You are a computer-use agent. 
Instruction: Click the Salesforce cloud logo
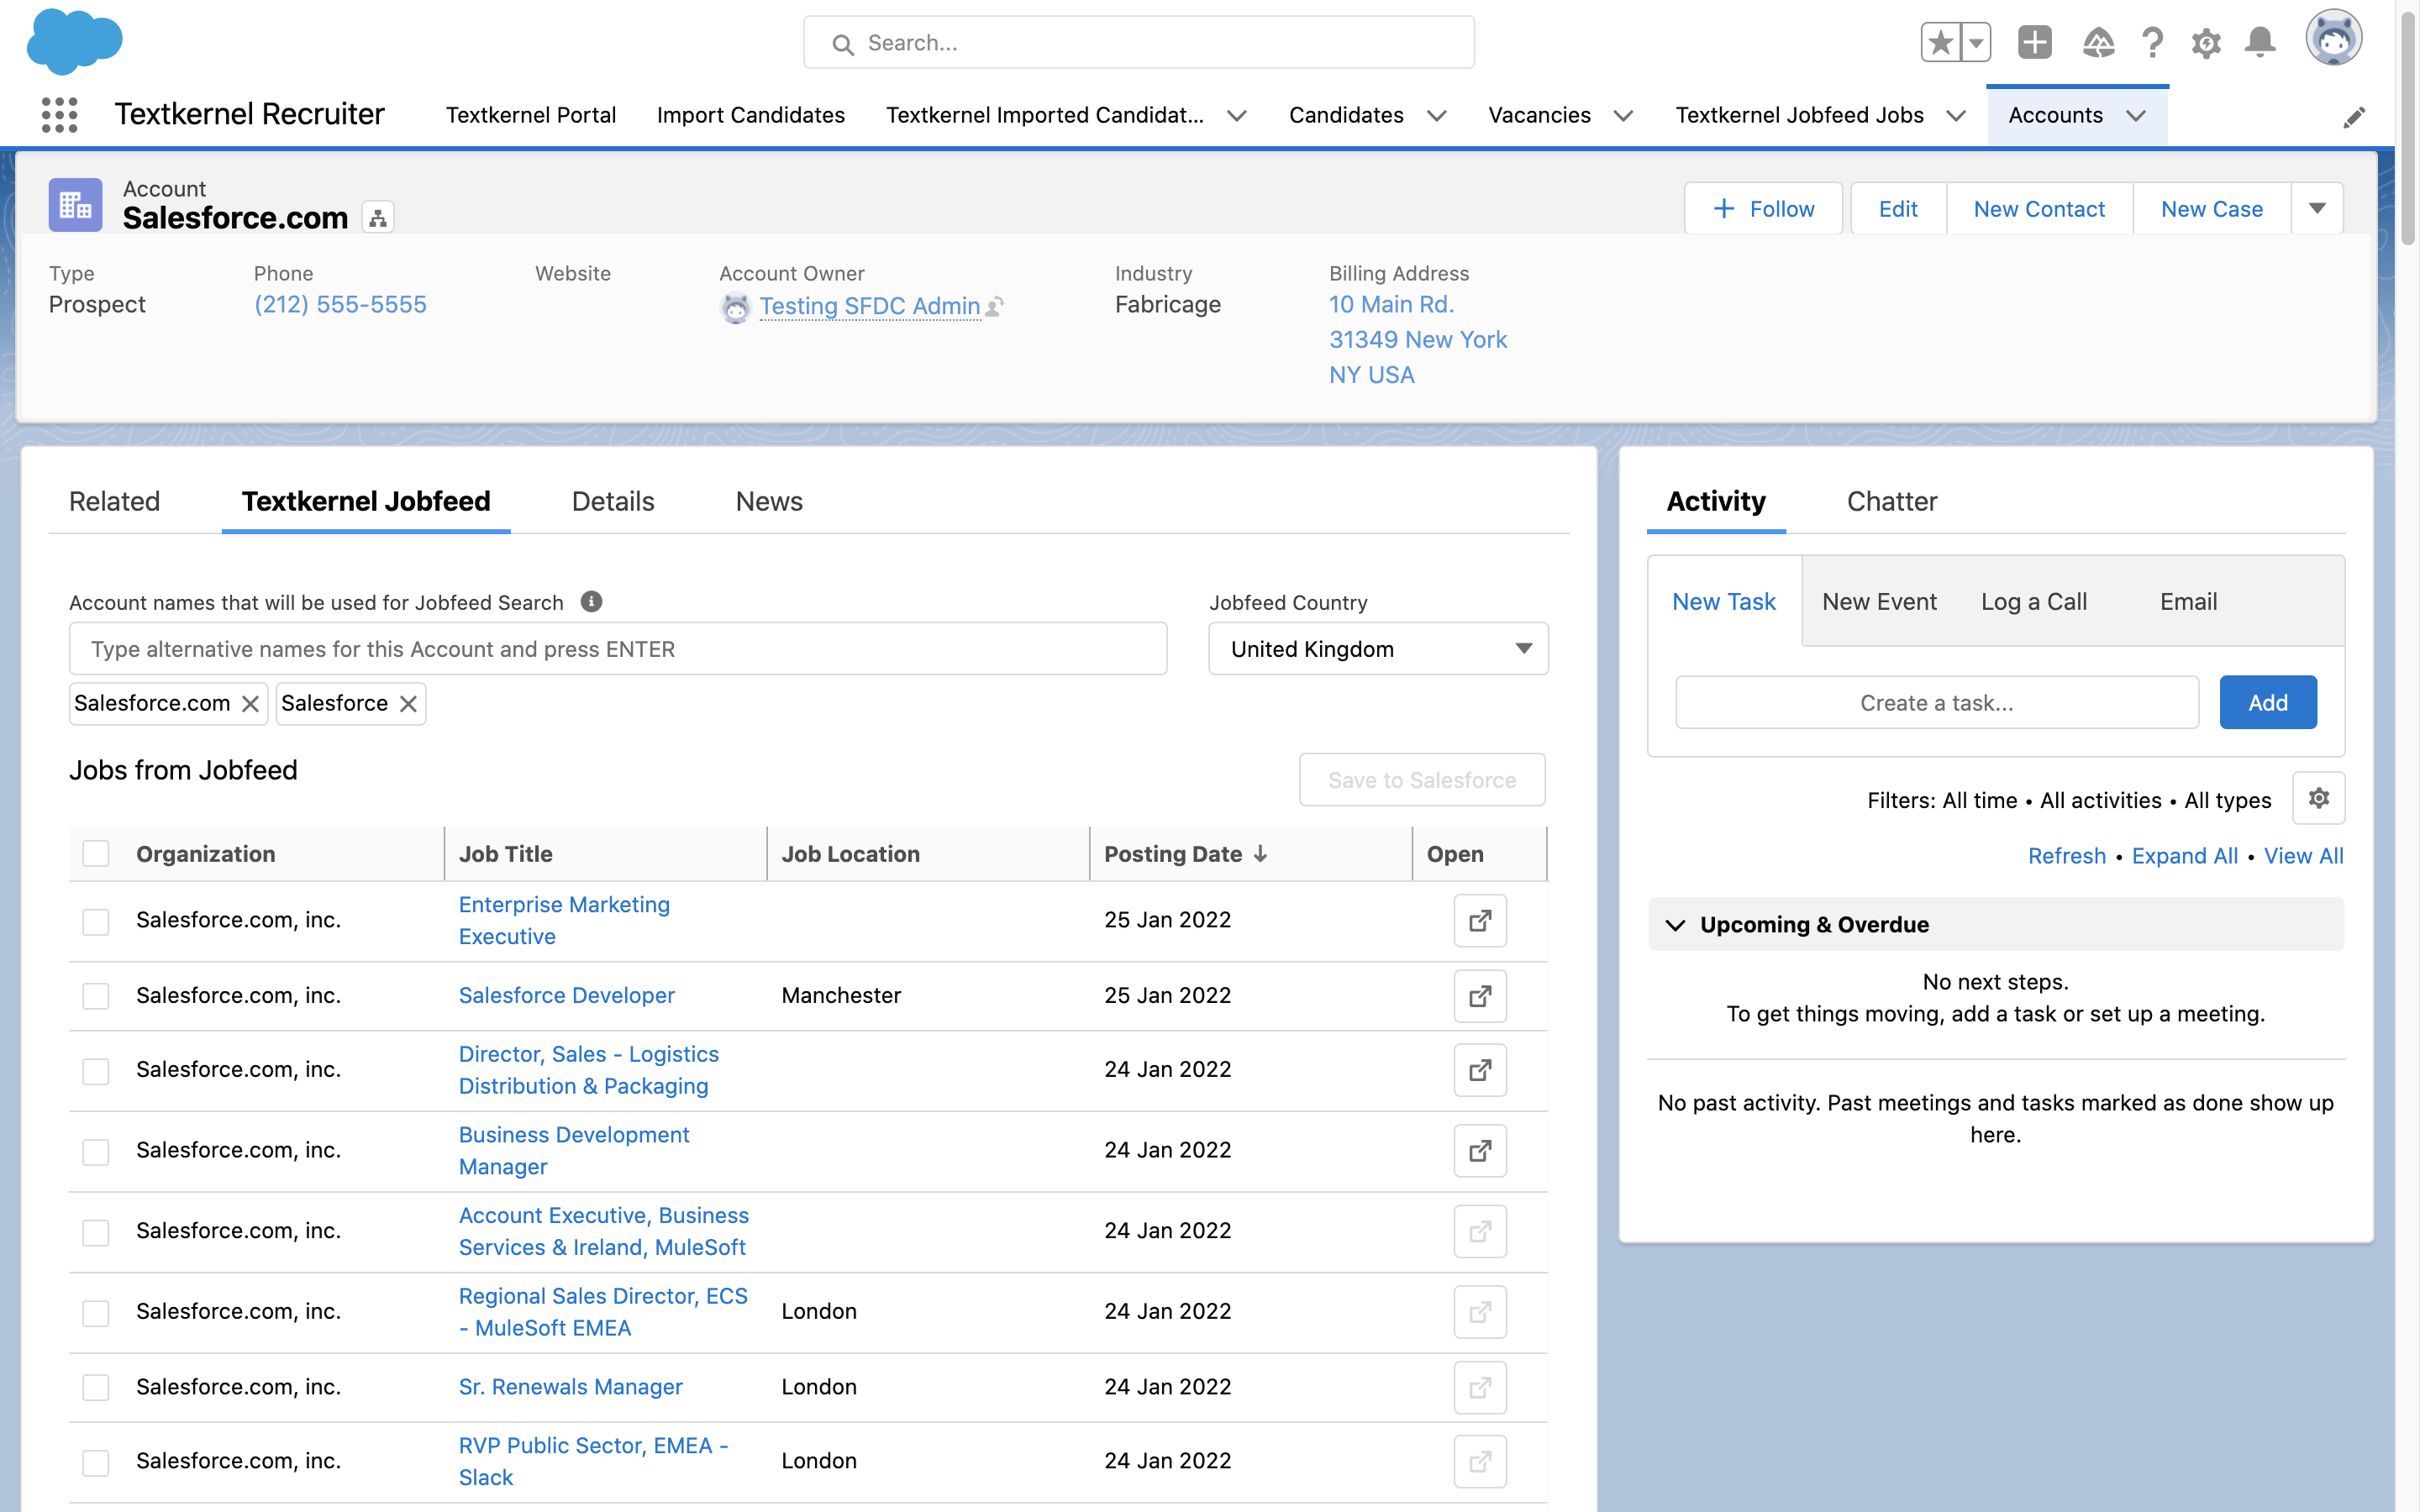[x=75, y=42]
